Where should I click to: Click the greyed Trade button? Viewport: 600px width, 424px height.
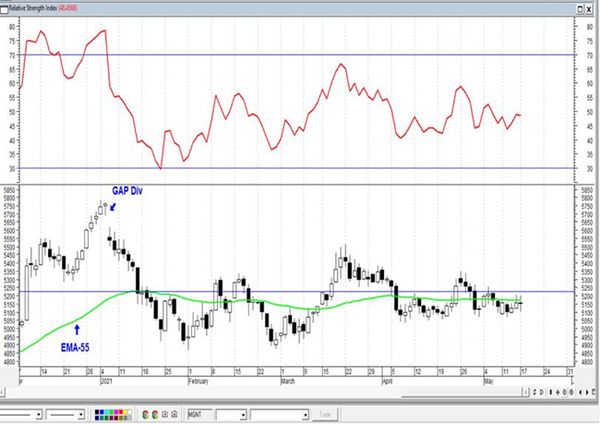324,414
